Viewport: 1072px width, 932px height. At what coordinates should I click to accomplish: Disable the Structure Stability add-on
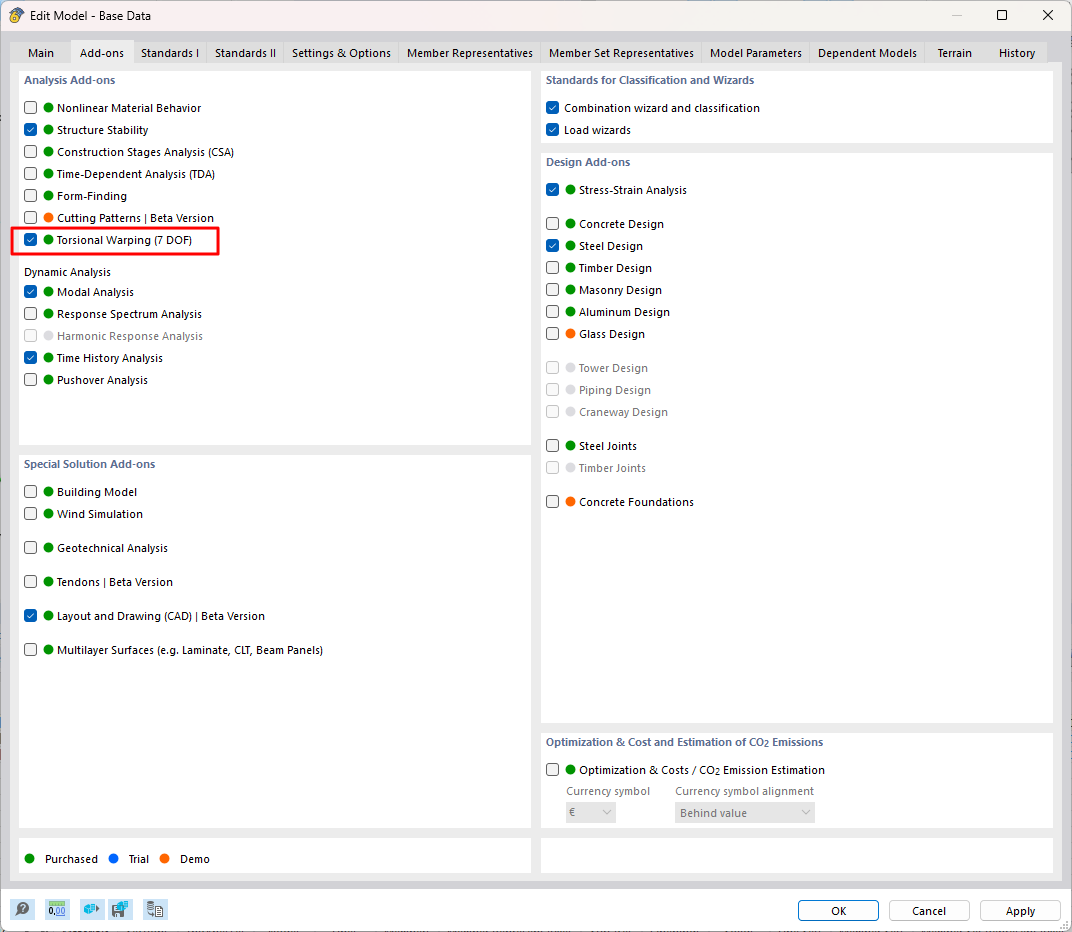pos(30,129)
